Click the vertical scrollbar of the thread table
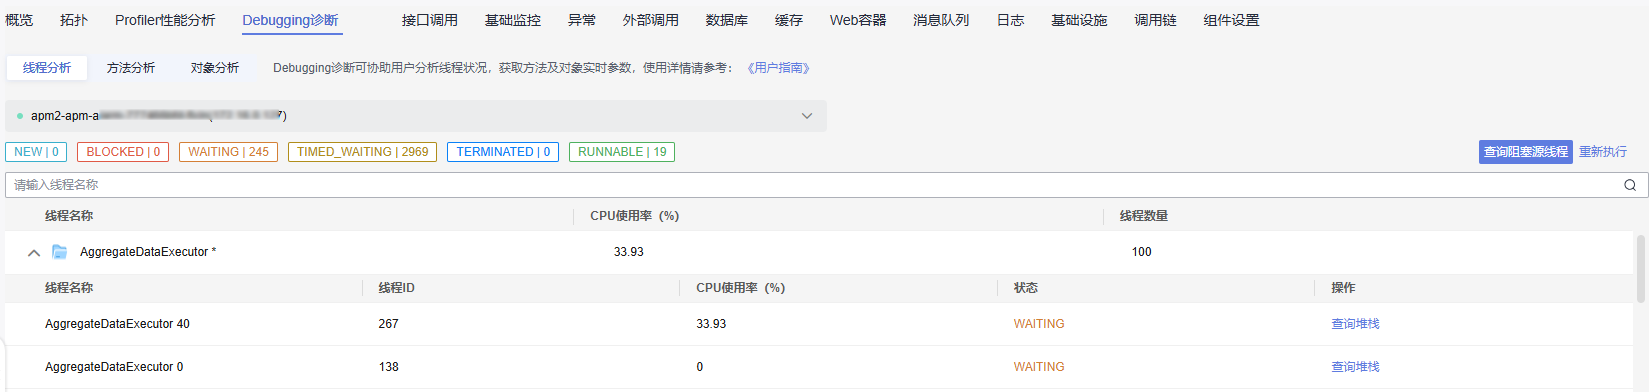Screen dimensions: 1649x392 click(1641, 268)
